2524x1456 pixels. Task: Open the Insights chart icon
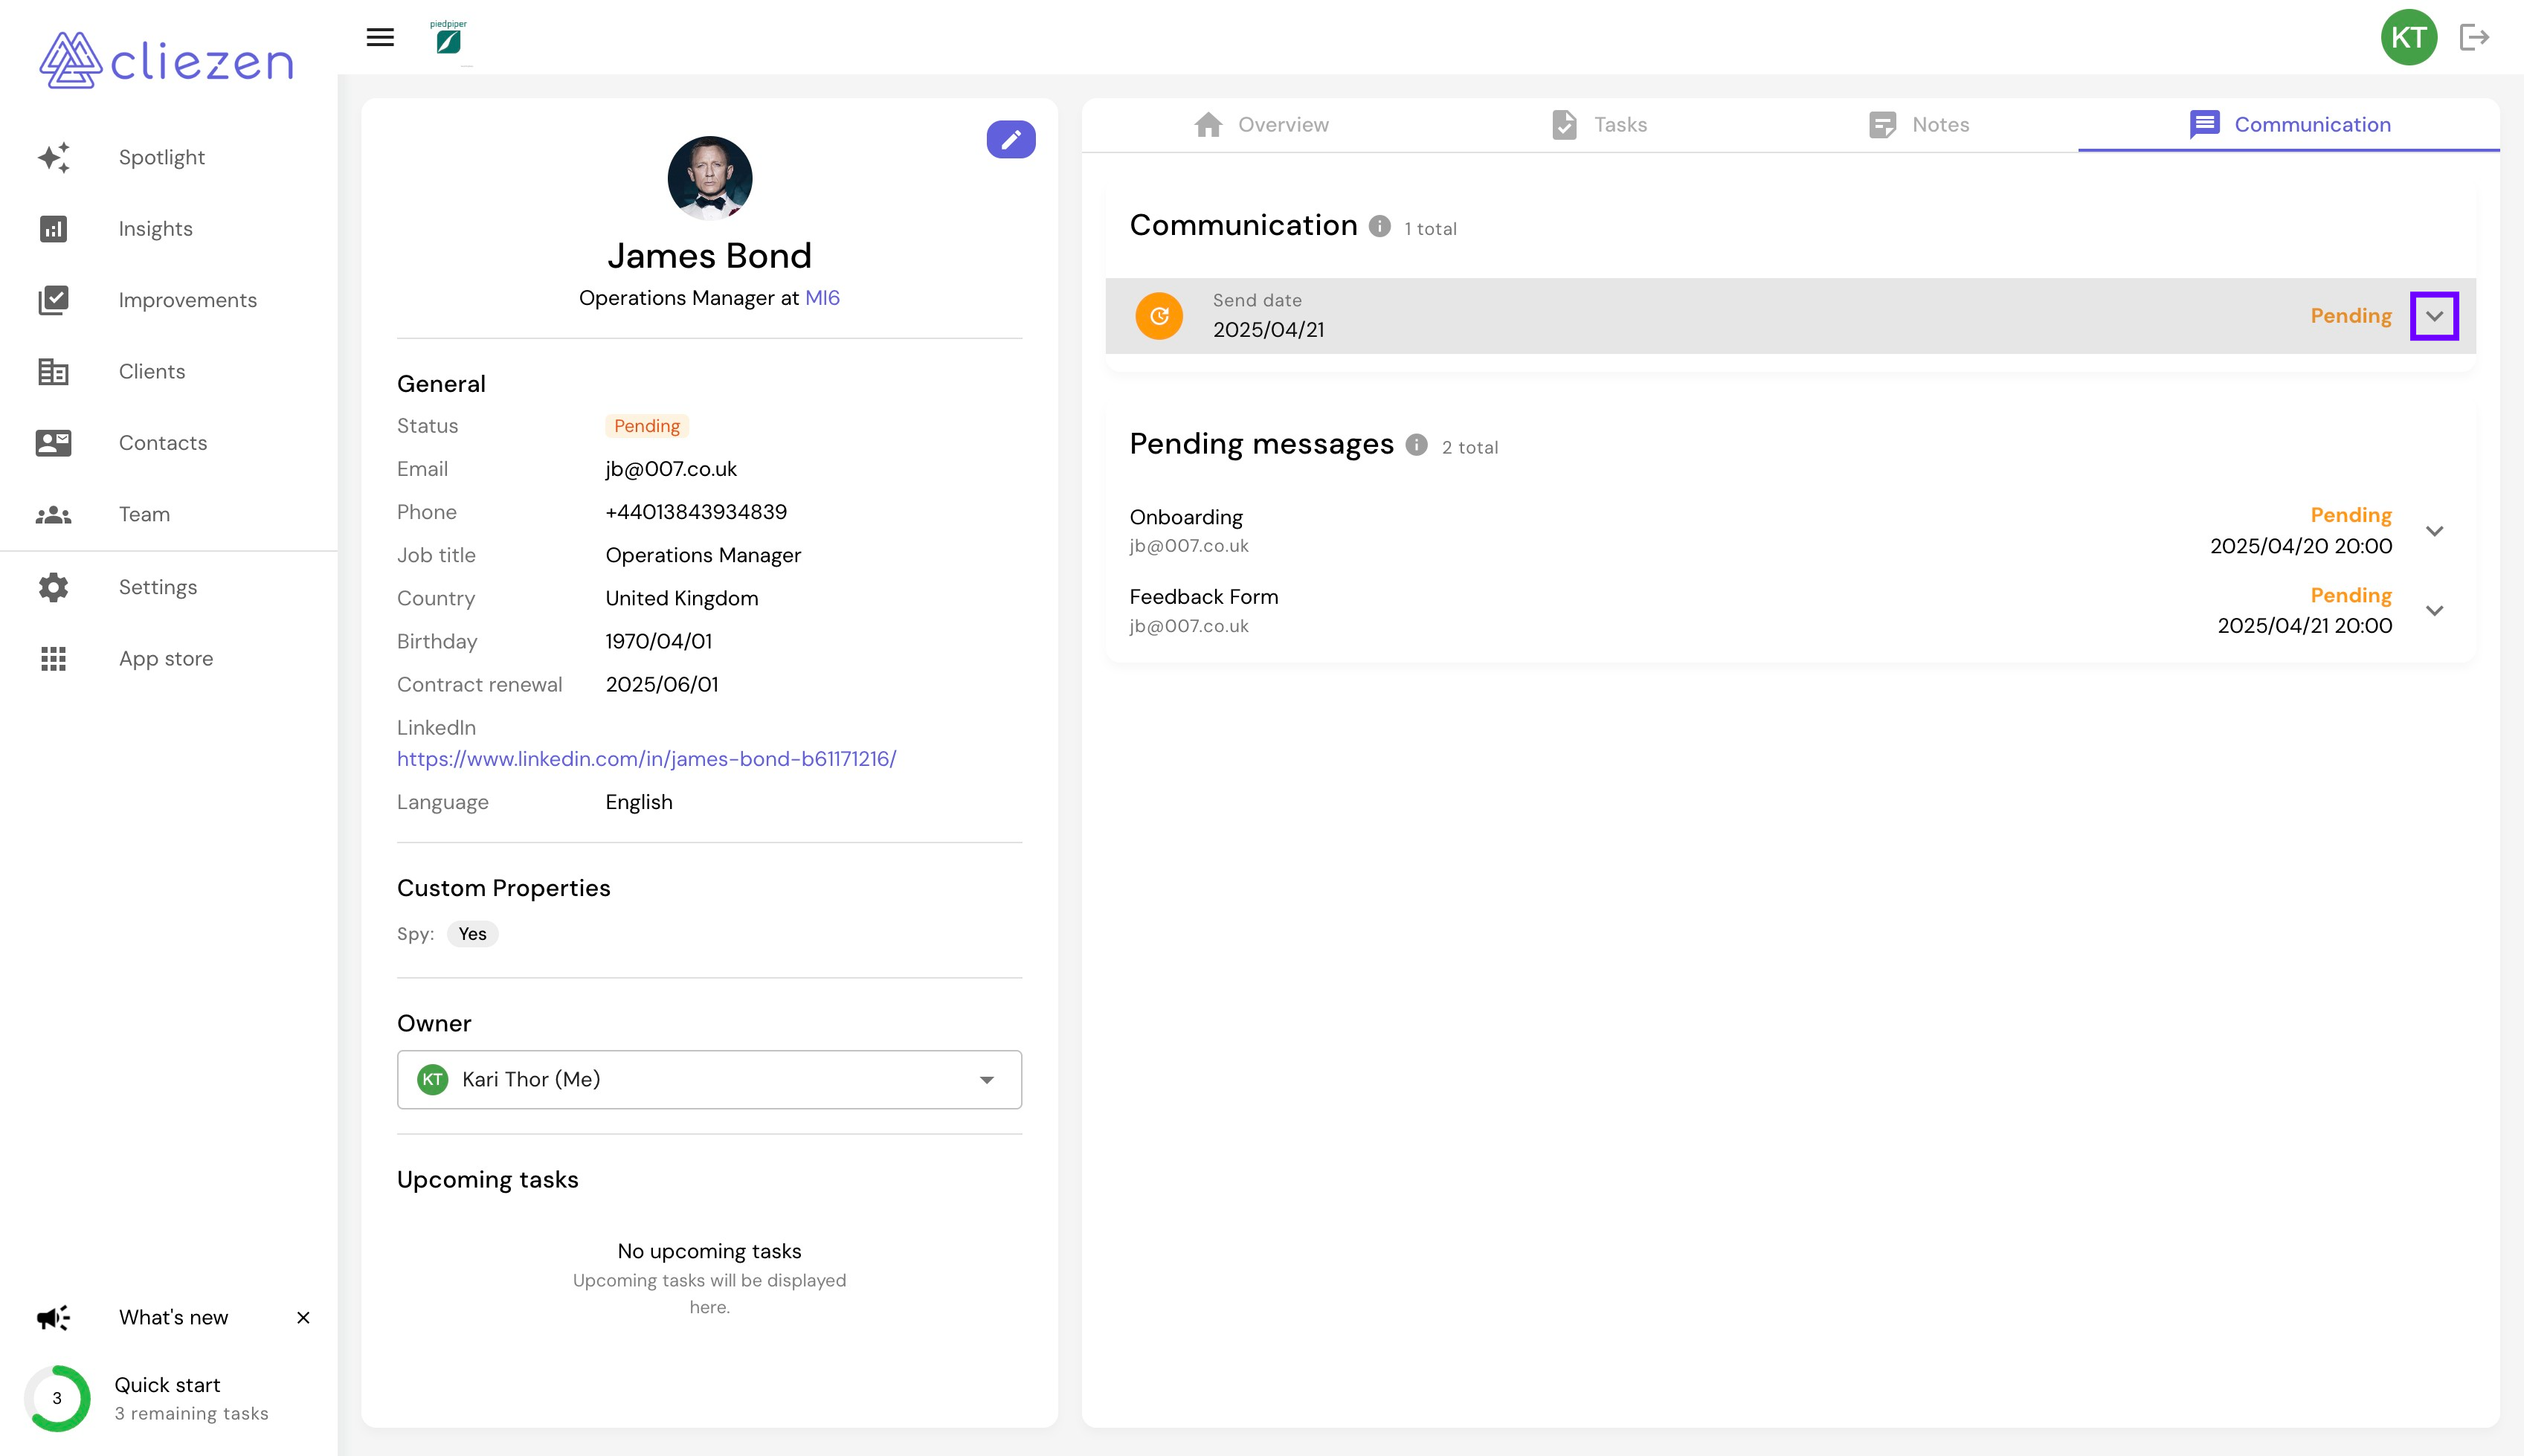(54, 229)
